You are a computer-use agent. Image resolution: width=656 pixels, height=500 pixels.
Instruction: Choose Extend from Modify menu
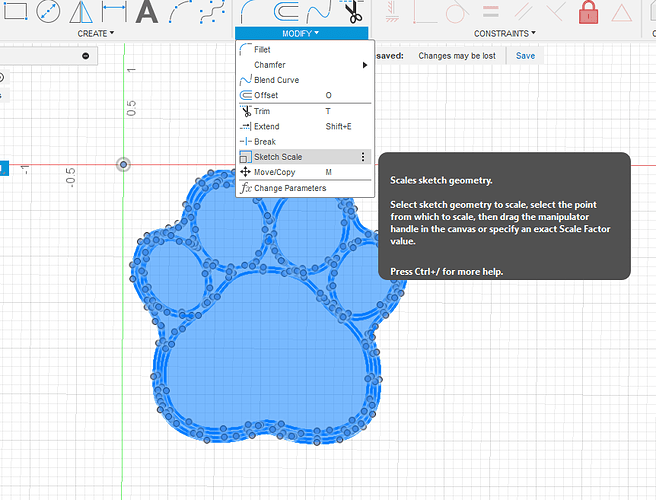click(305, 126)
